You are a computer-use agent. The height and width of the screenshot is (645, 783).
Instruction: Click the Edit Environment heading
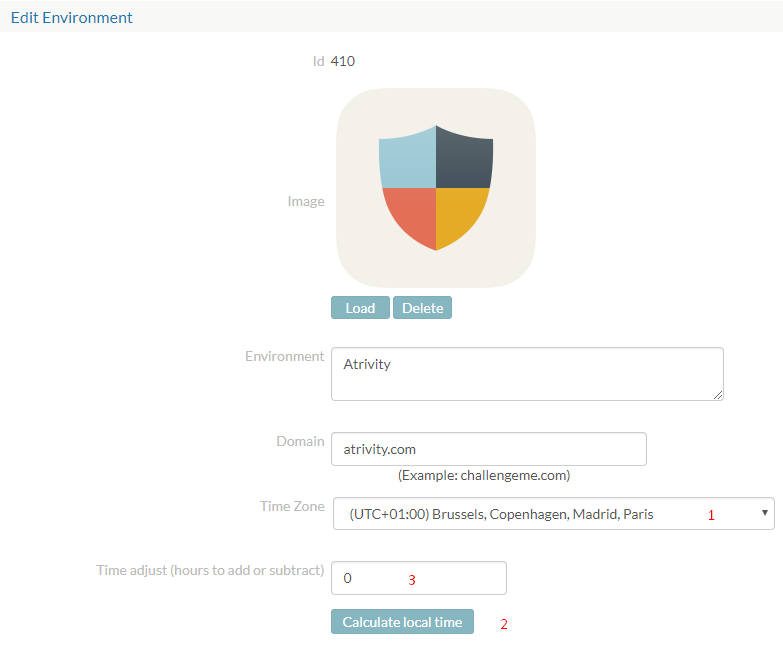click(71, 17)
